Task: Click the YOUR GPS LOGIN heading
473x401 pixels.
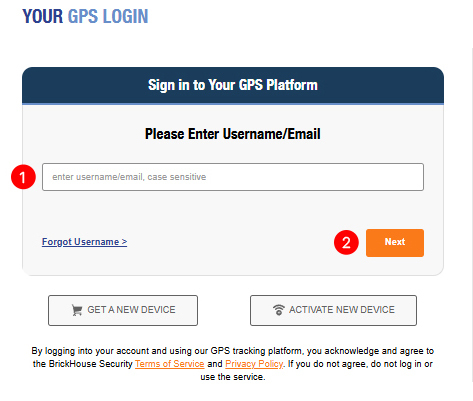Action: click(85, 17)
